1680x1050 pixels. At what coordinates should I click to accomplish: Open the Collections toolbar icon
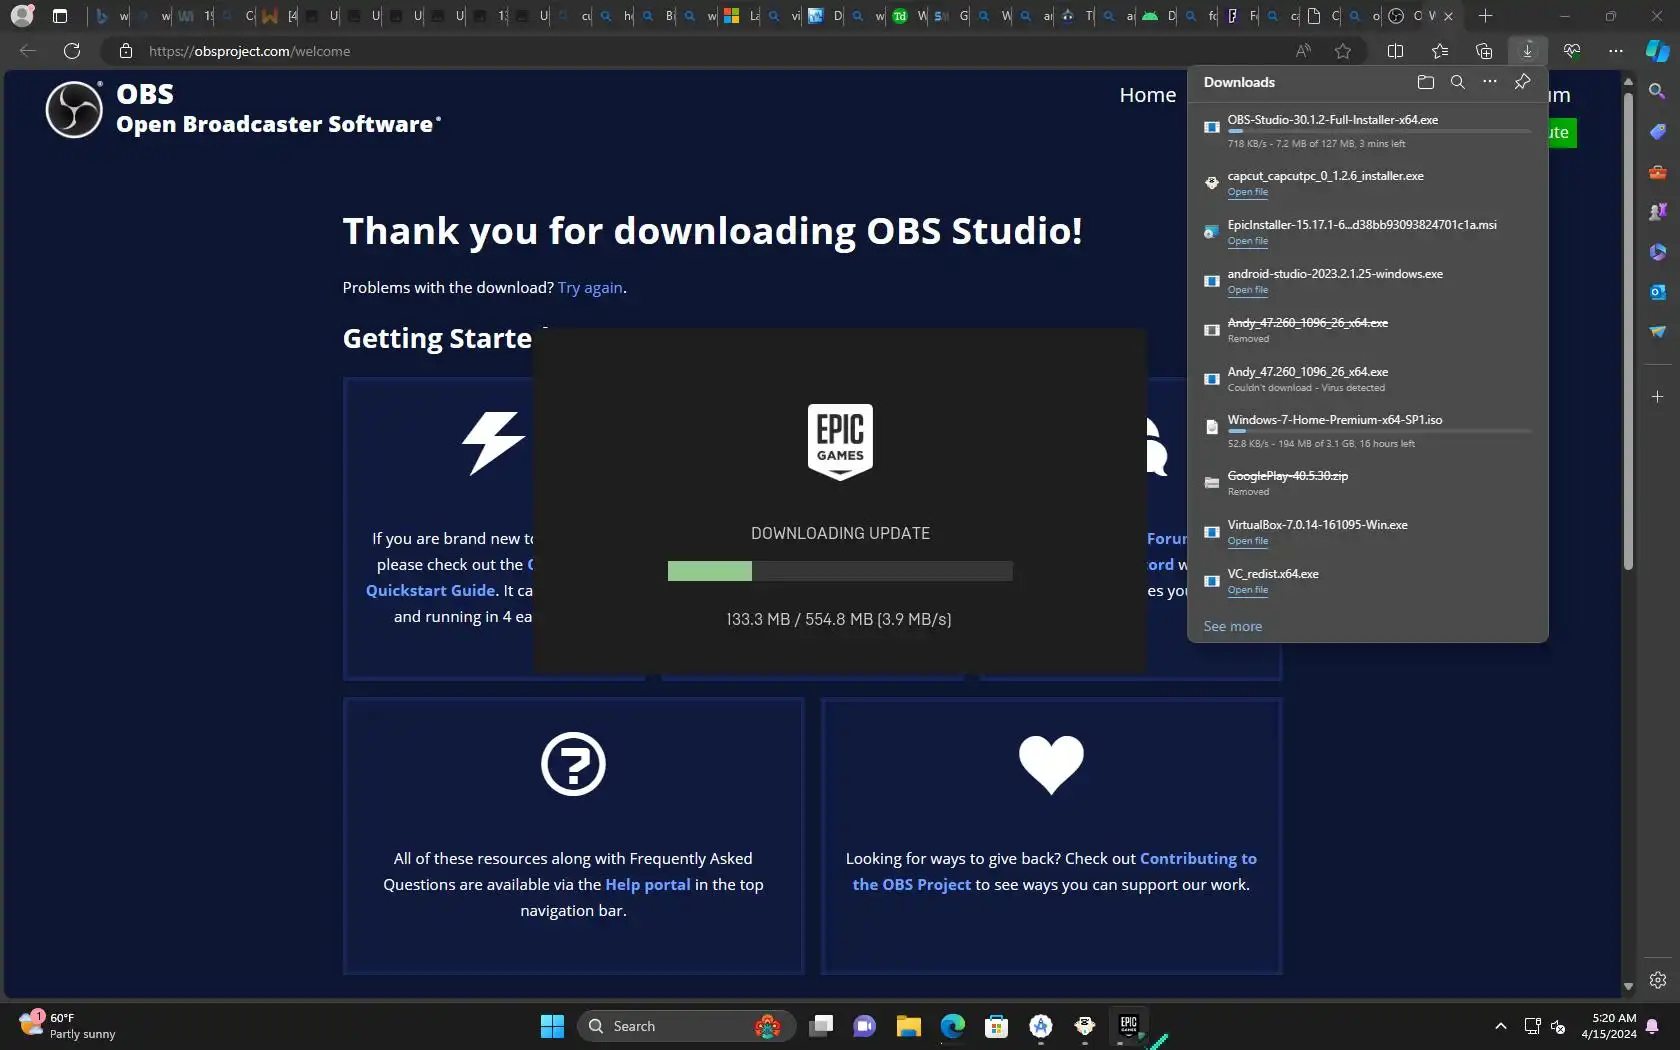[1484, 51]
